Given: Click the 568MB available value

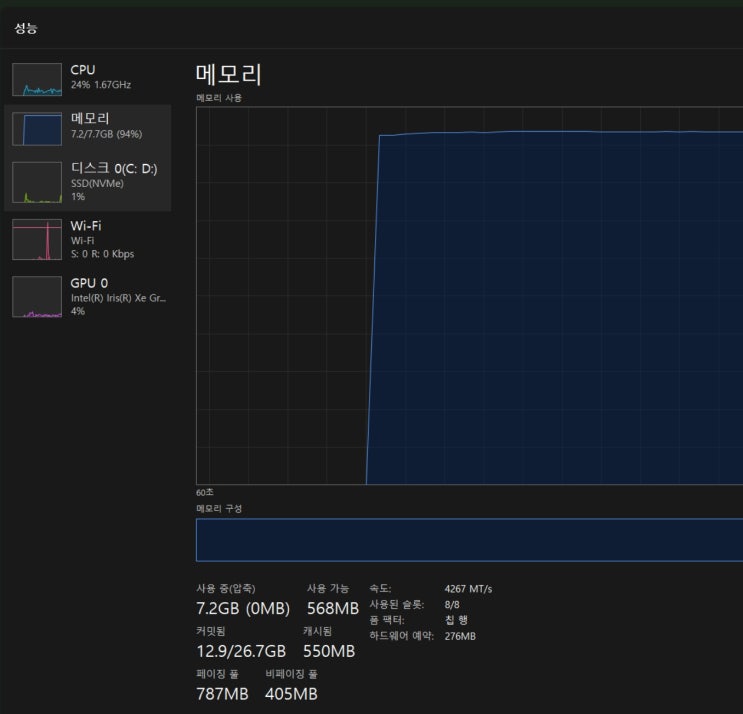Looking at the screenshot, I should point(333,608).
